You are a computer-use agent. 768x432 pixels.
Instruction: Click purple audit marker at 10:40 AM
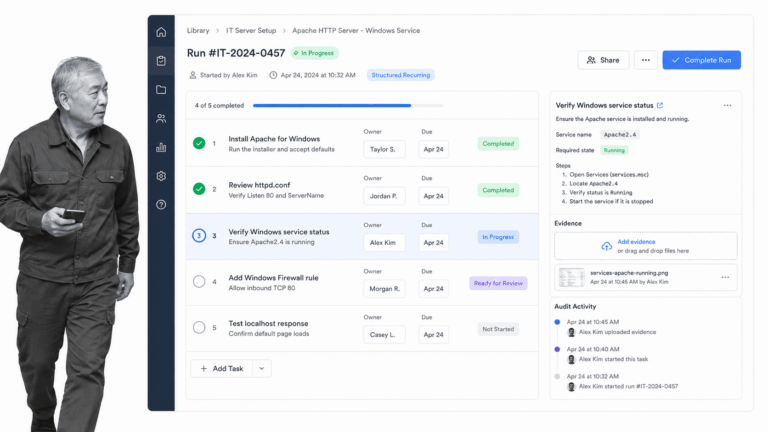click(x=557, y=349)
